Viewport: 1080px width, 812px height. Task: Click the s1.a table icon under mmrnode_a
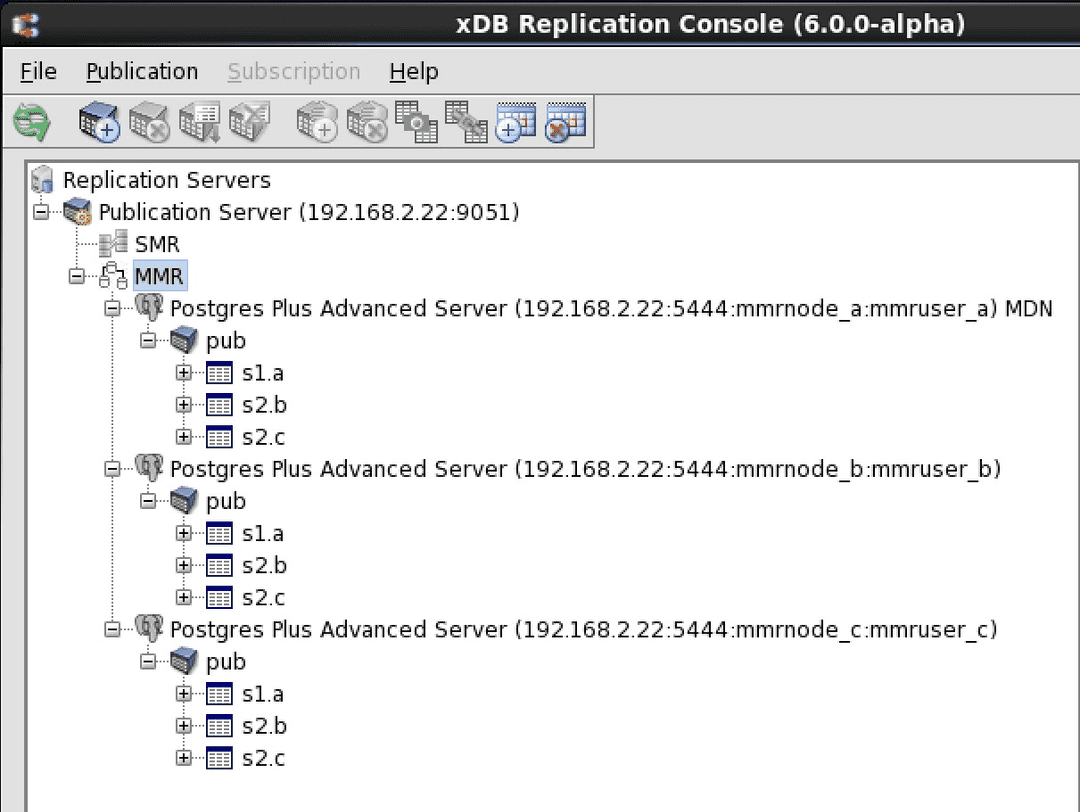(219, 373)
